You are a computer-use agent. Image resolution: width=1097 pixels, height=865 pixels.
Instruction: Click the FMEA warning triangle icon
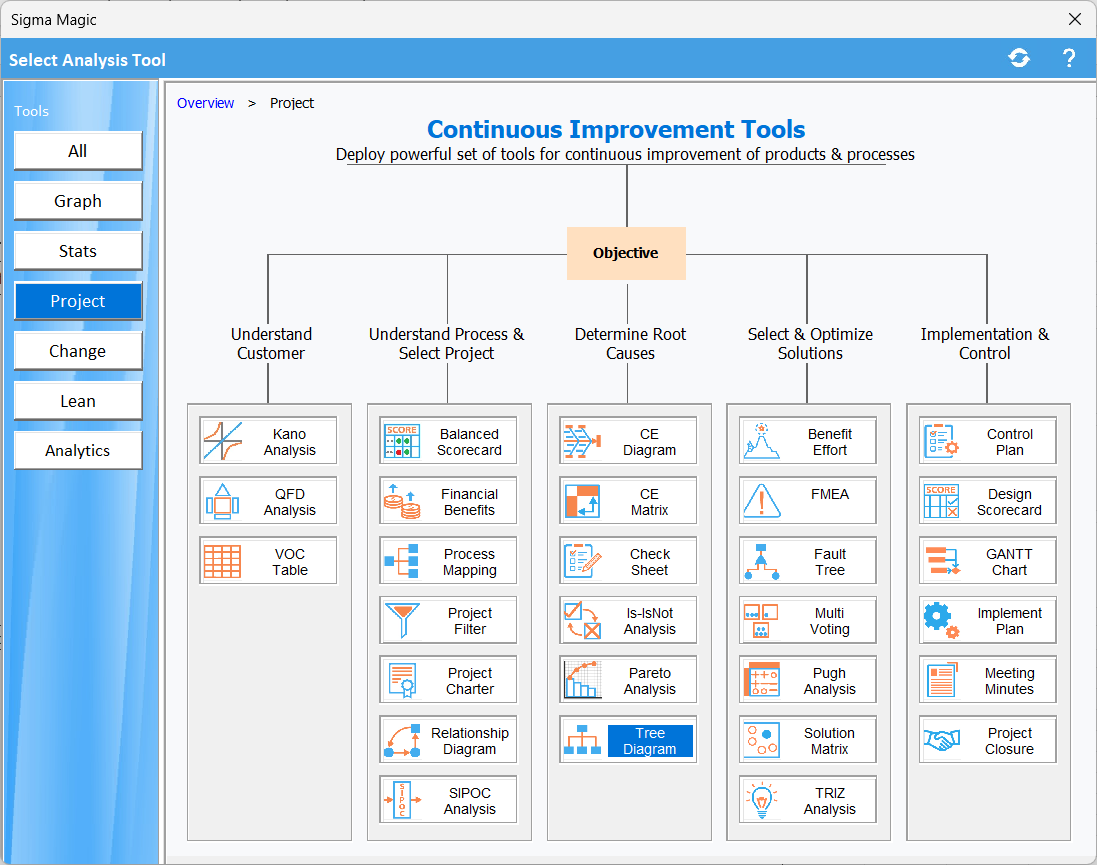tap(762, 501)
